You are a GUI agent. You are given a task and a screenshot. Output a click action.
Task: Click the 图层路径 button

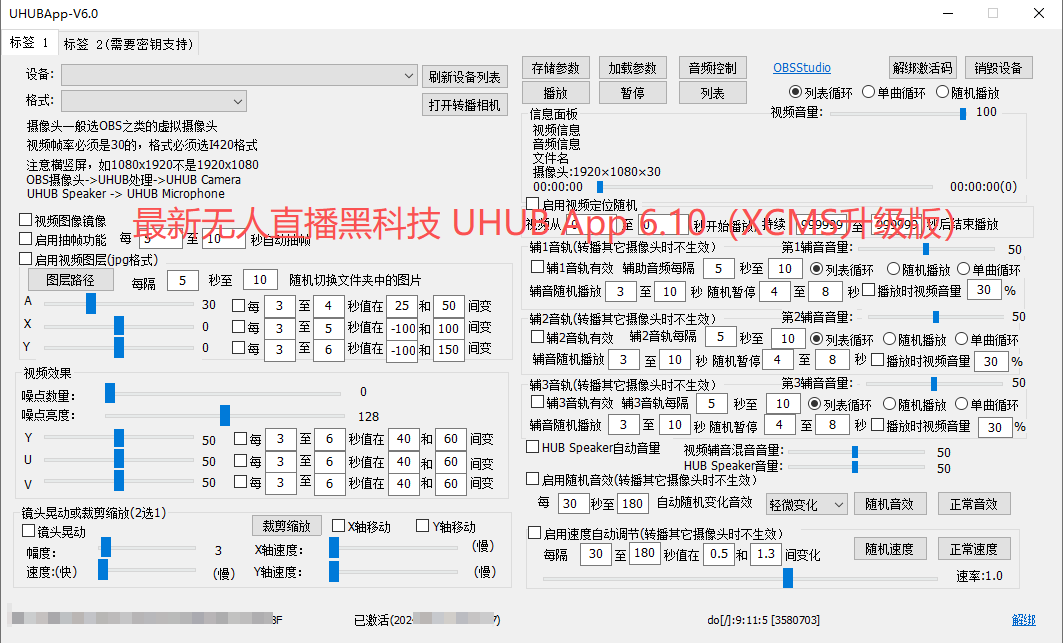71,279
